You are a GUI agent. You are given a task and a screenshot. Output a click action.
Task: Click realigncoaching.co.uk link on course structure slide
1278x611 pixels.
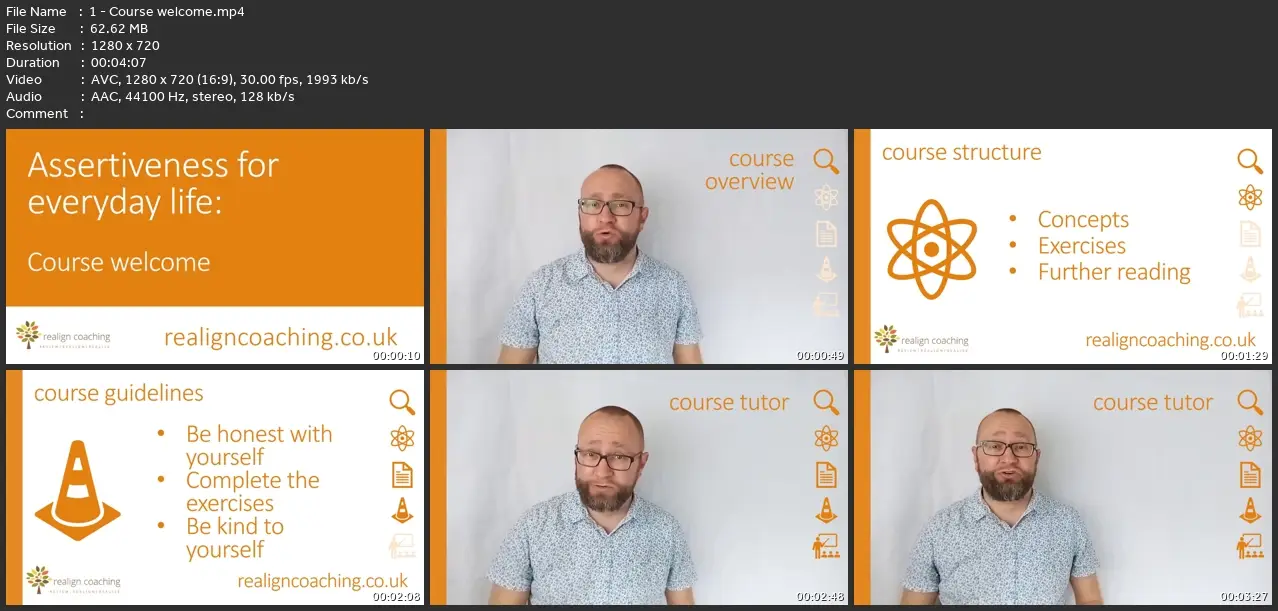[1171, 340]
